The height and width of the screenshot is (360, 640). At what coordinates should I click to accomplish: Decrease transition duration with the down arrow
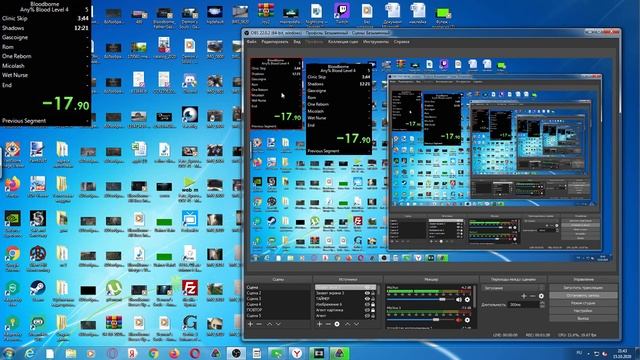(x=542, y=307)
